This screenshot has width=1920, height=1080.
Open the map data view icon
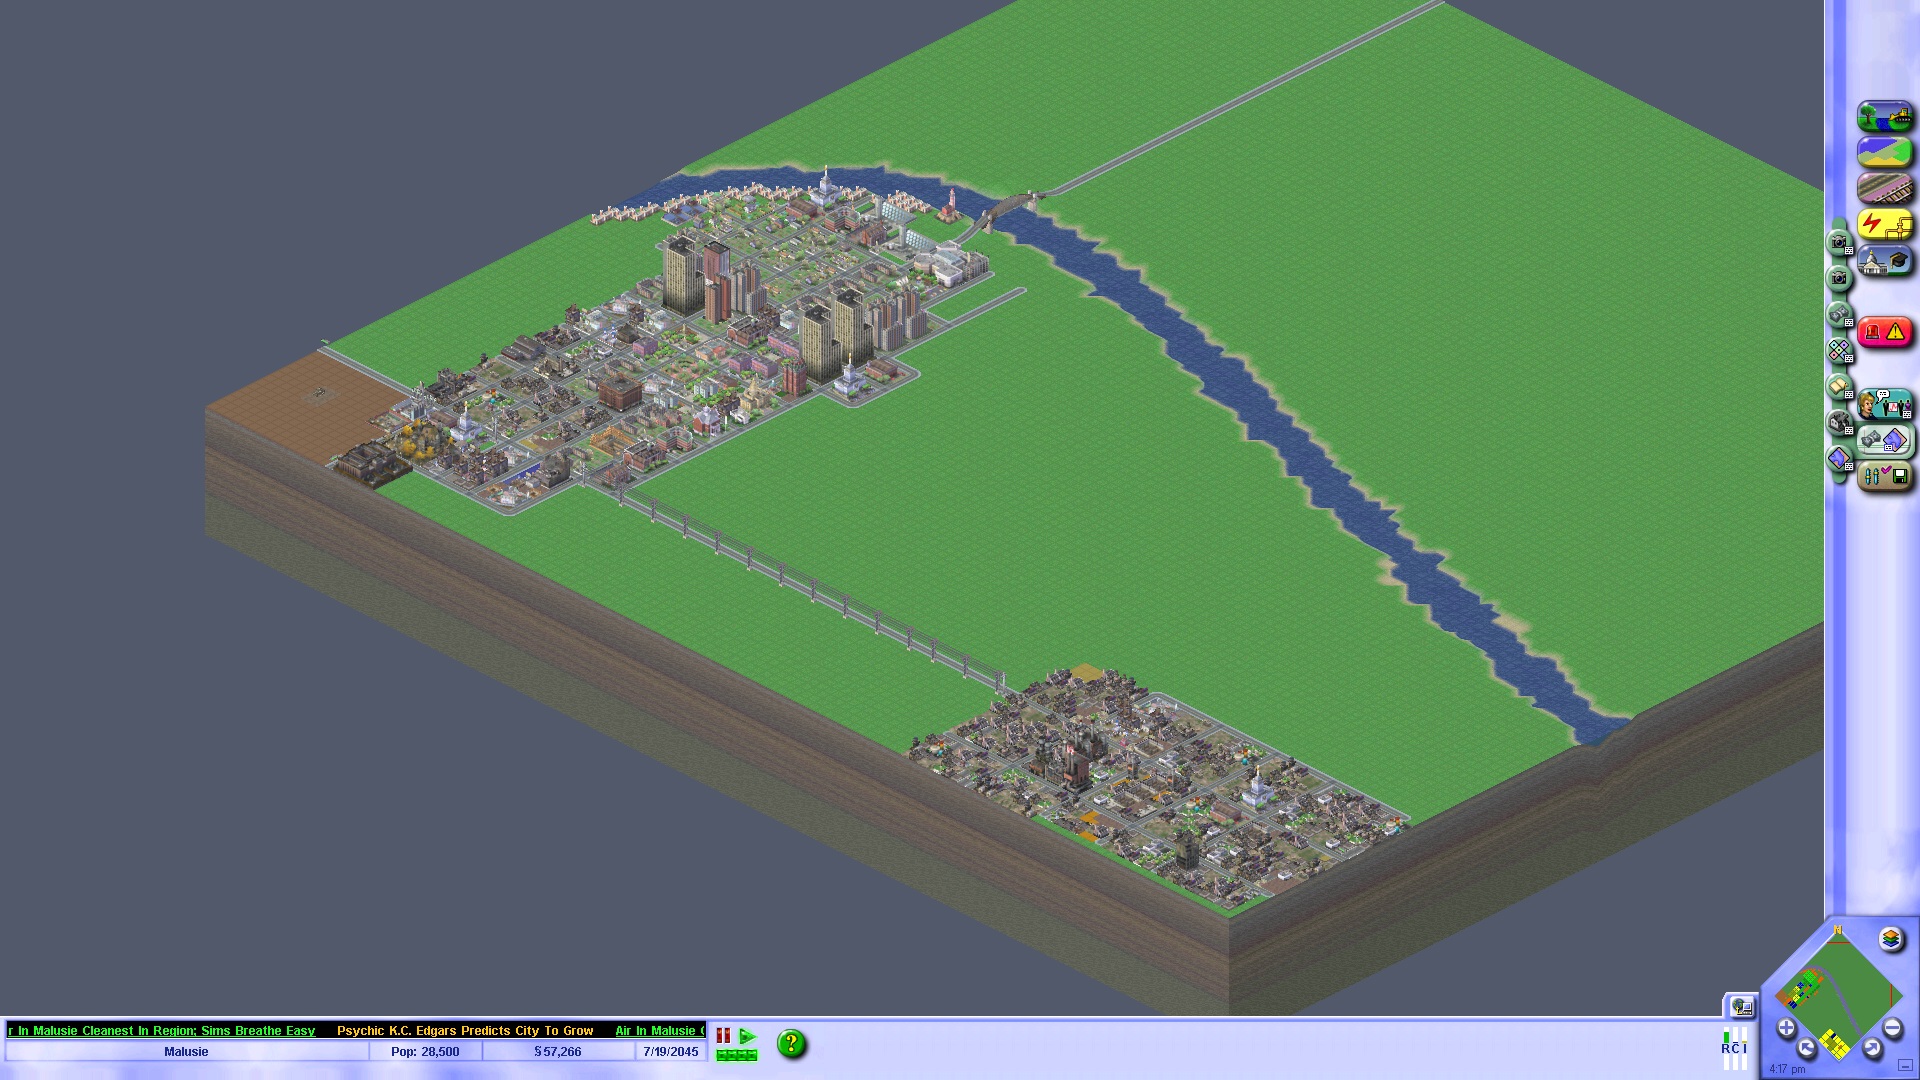(1839, 459)
